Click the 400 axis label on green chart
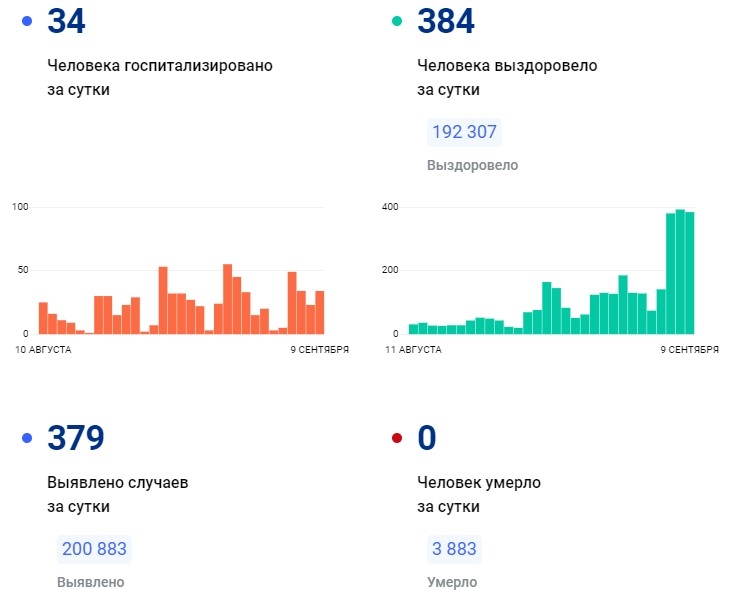 click(x=391, y=207)
